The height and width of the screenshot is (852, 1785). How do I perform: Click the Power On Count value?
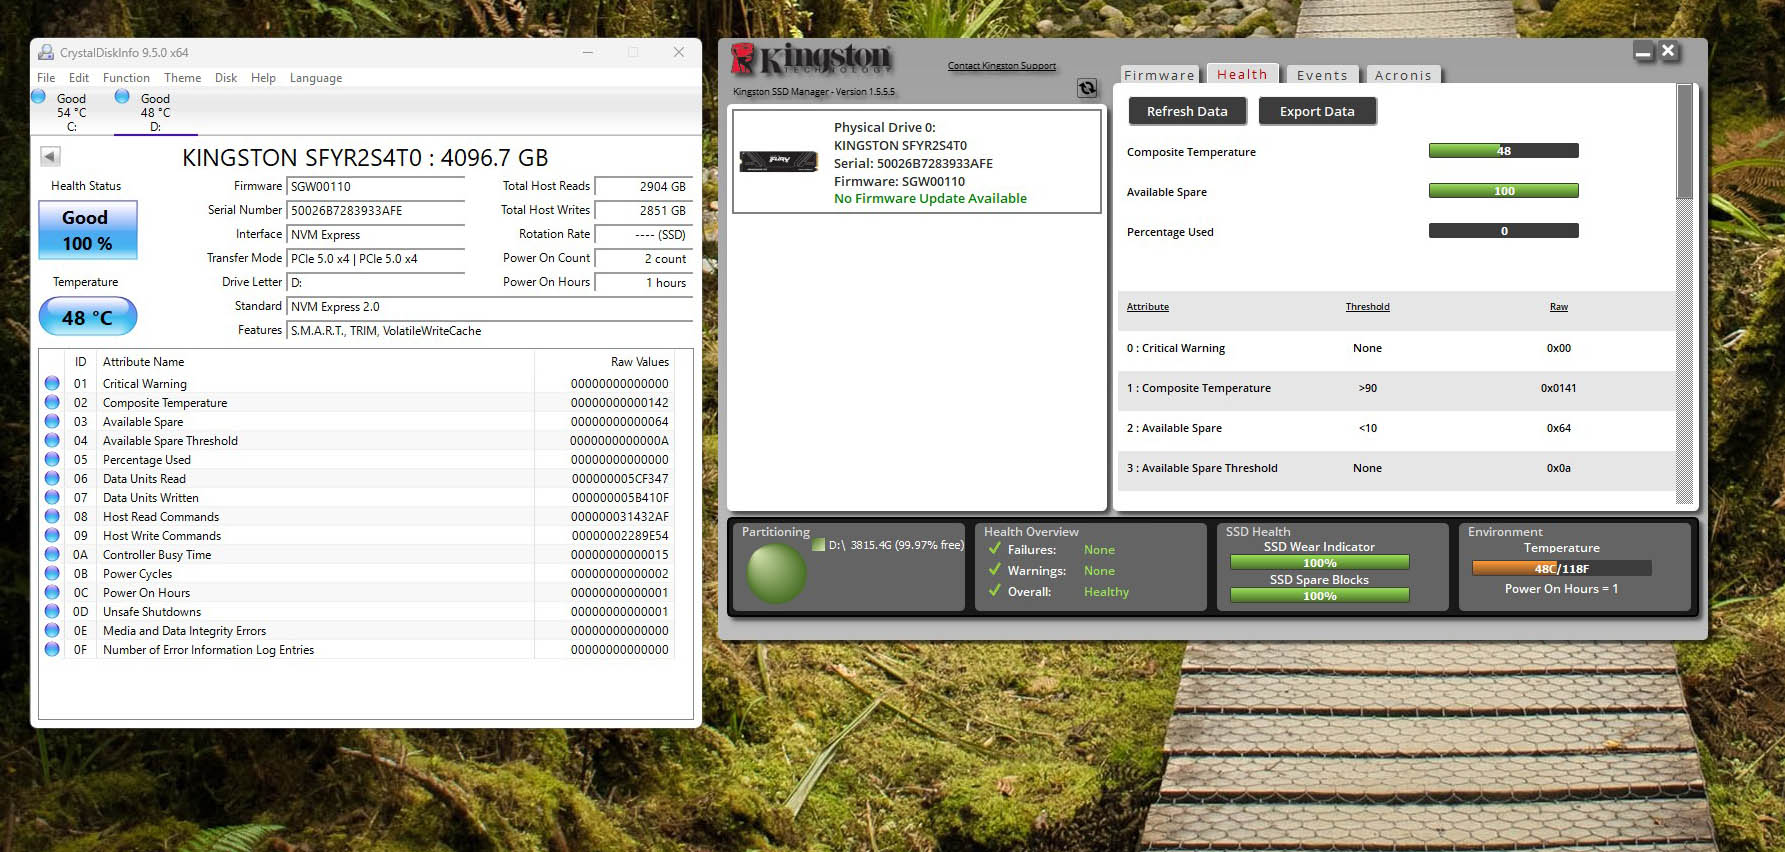(643, 259)
